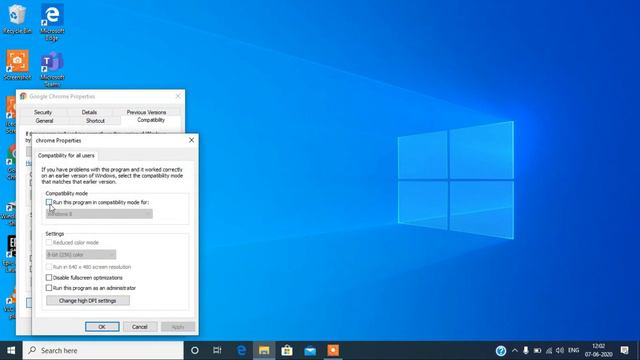The height and width of the screenshot is (360, 640).
Task: Launch Edge from the taskbar
Action: point(241,351)
